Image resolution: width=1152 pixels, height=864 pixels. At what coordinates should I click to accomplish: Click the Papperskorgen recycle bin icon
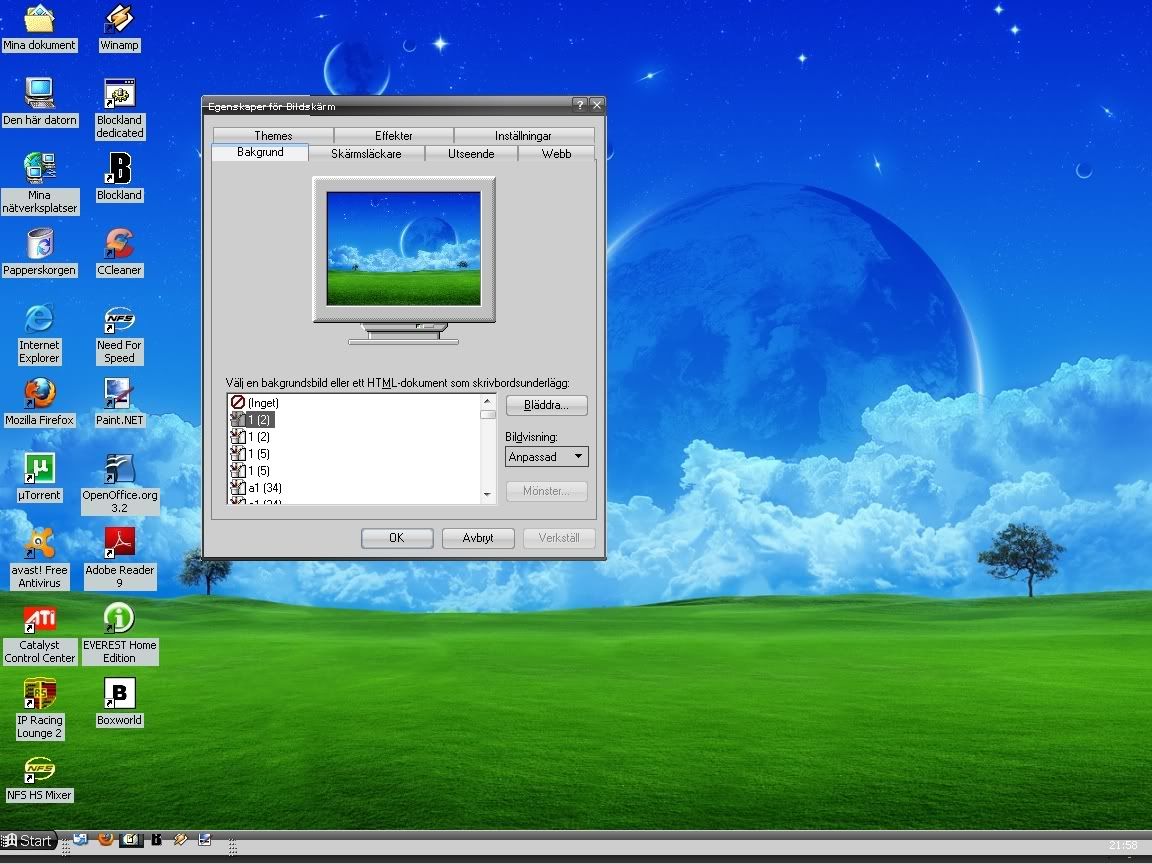pos(39,244)
